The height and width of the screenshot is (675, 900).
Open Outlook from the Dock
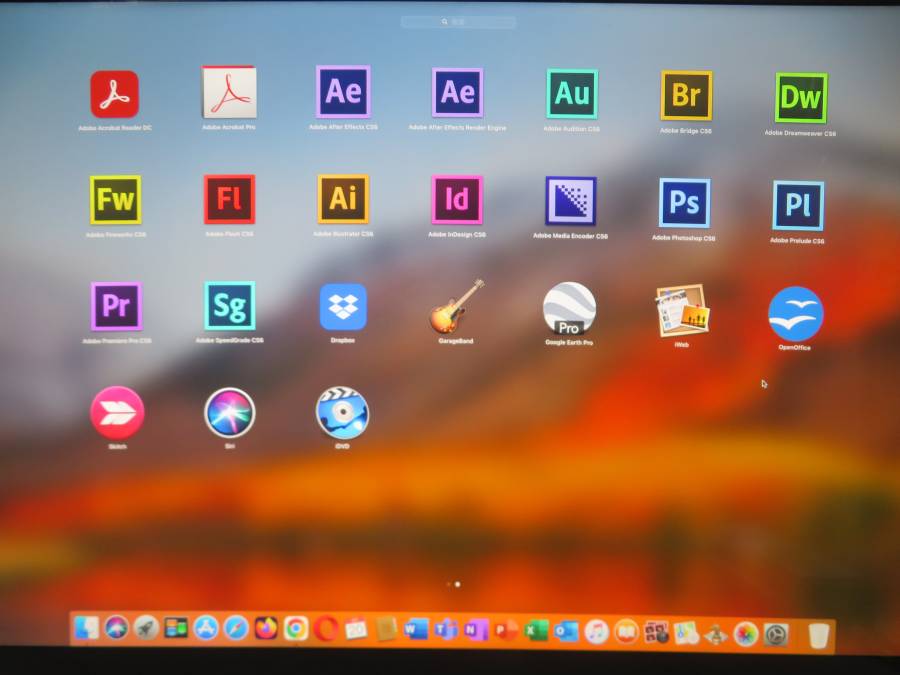[x=566, y=632]
